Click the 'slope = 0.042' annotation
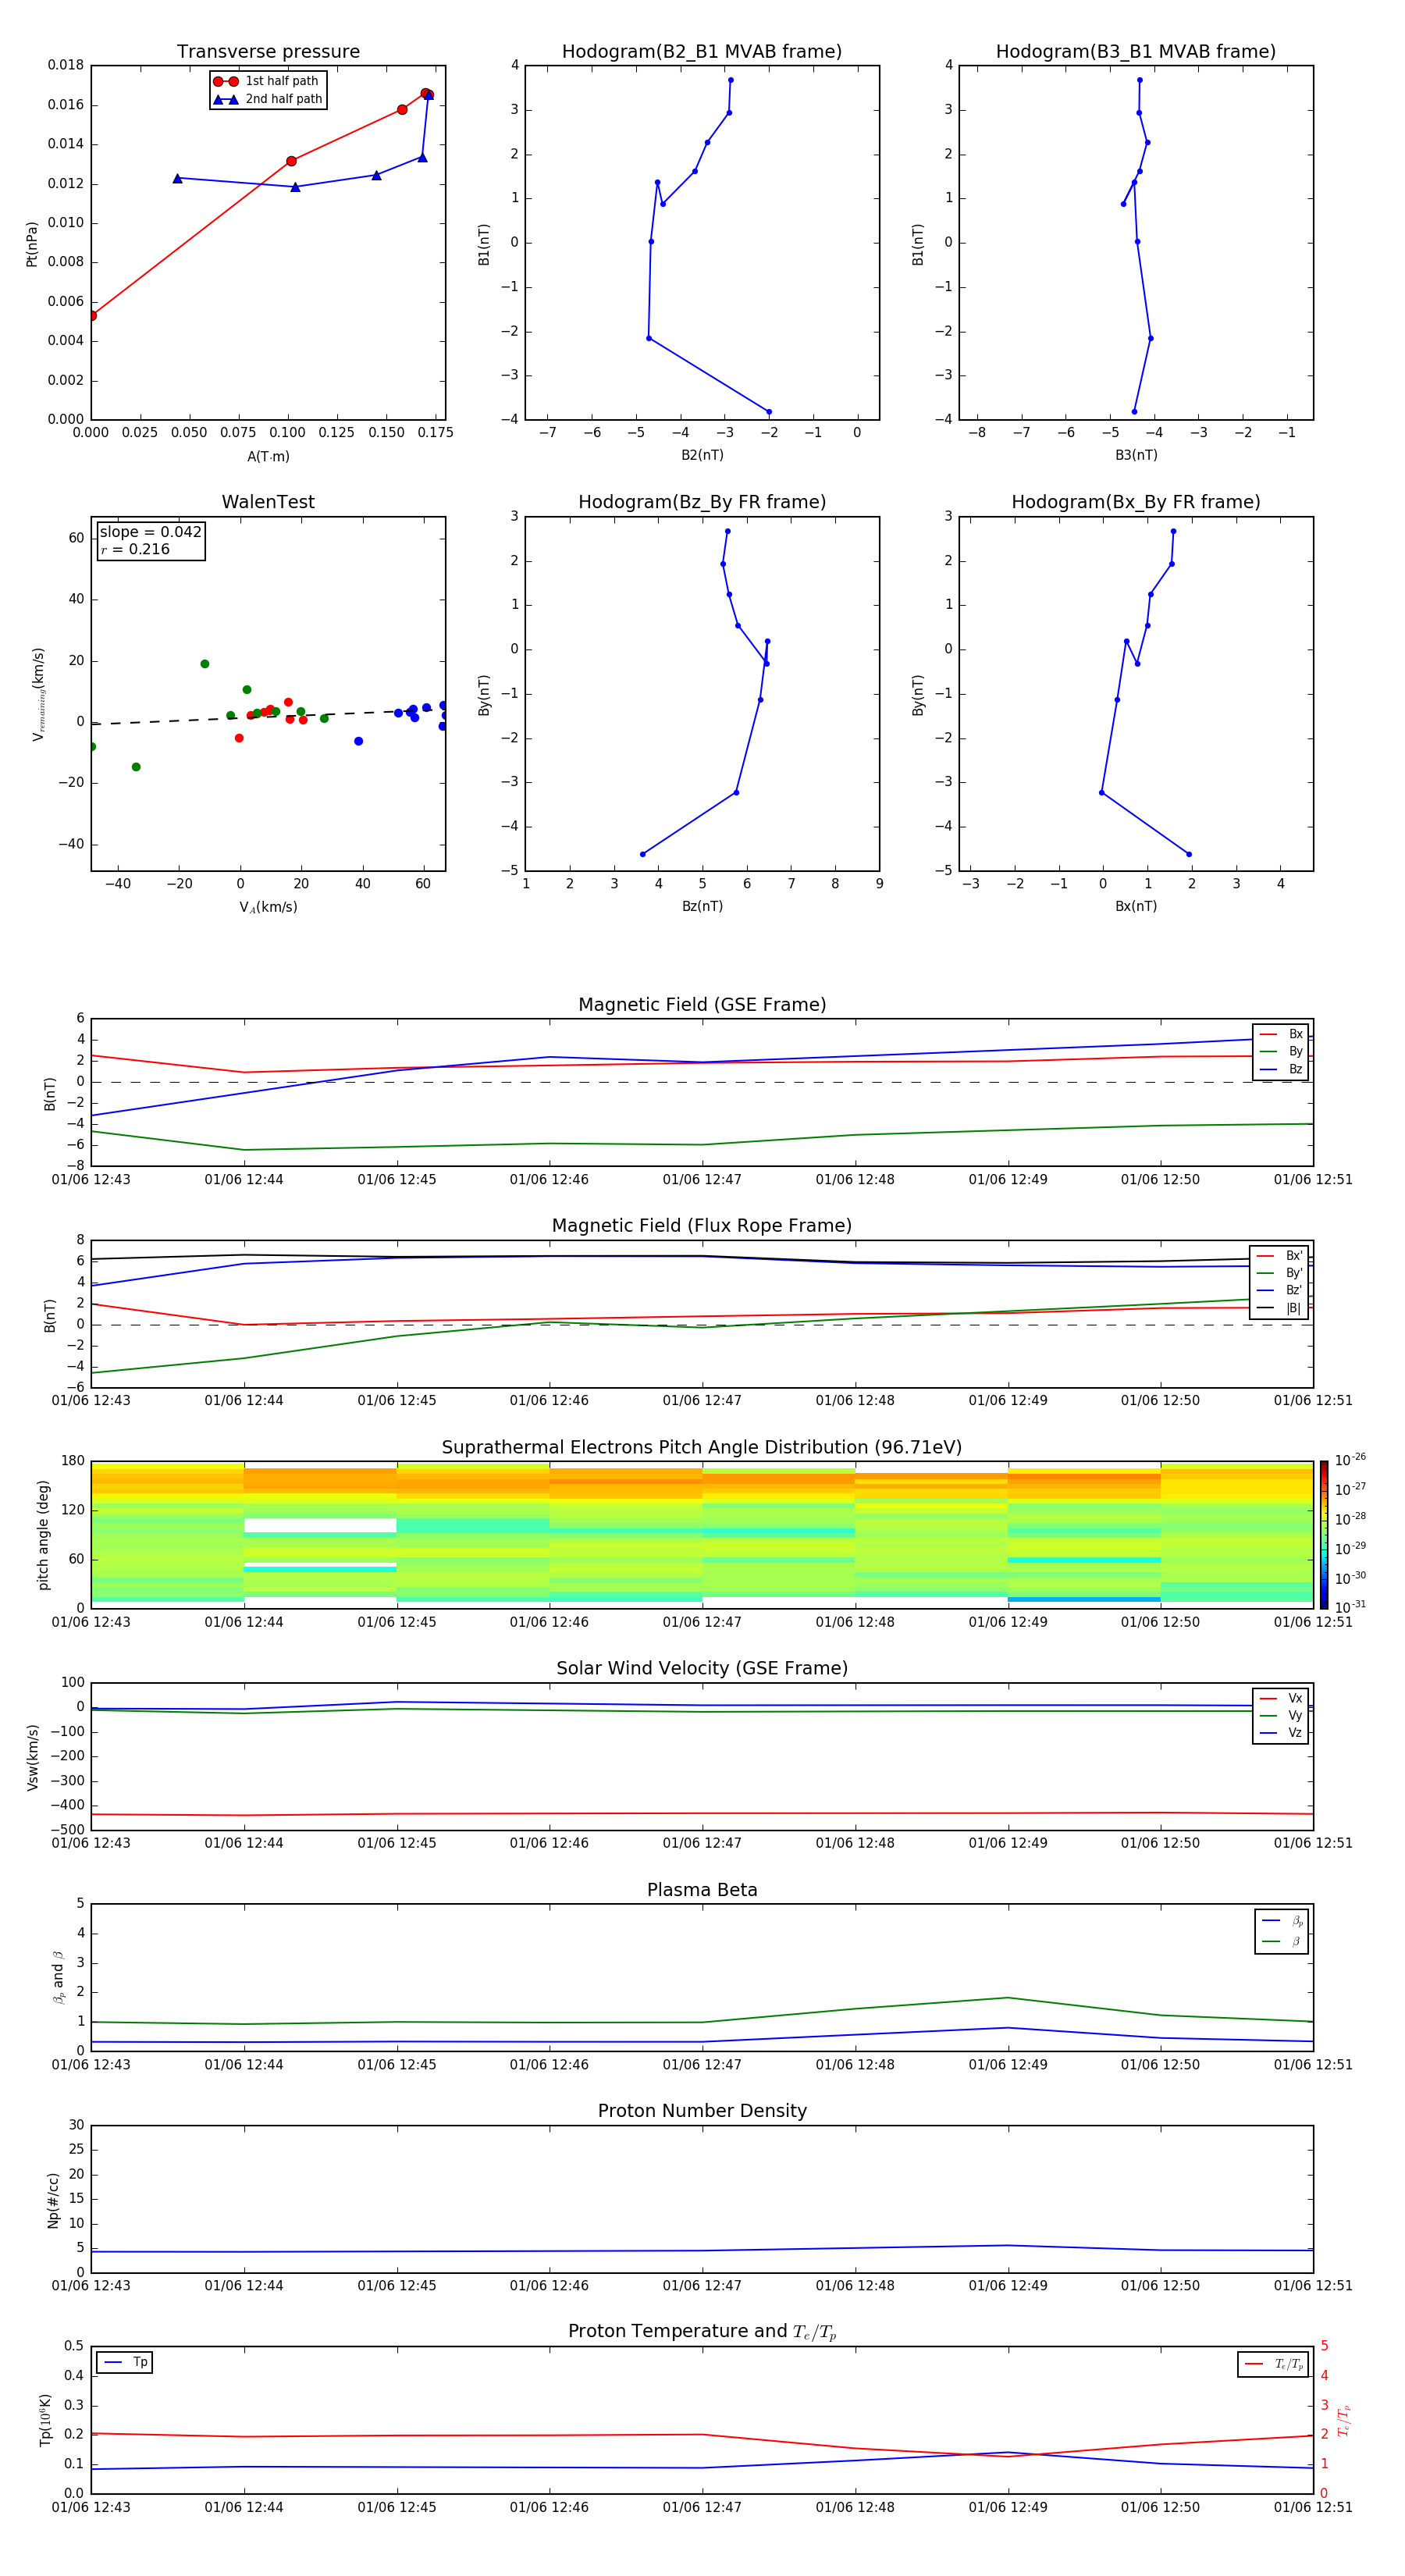 tap(151, 532)
